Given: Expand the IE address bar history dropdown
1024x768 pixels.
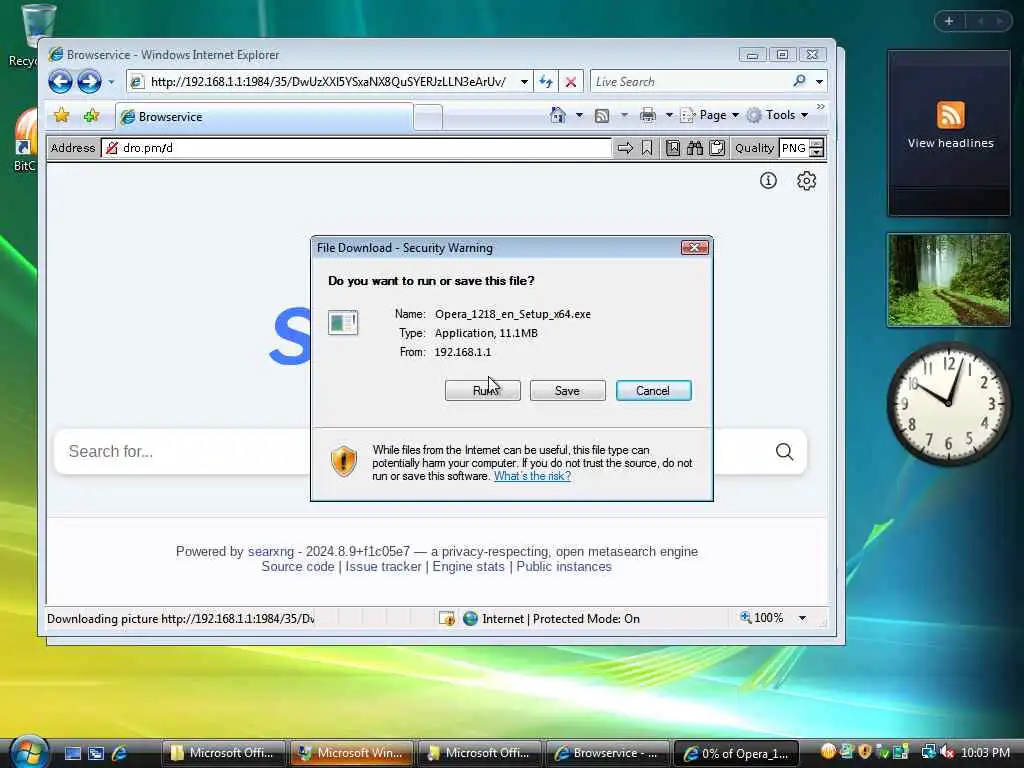Looking at the screenshot, I should (x=524, y=82).
